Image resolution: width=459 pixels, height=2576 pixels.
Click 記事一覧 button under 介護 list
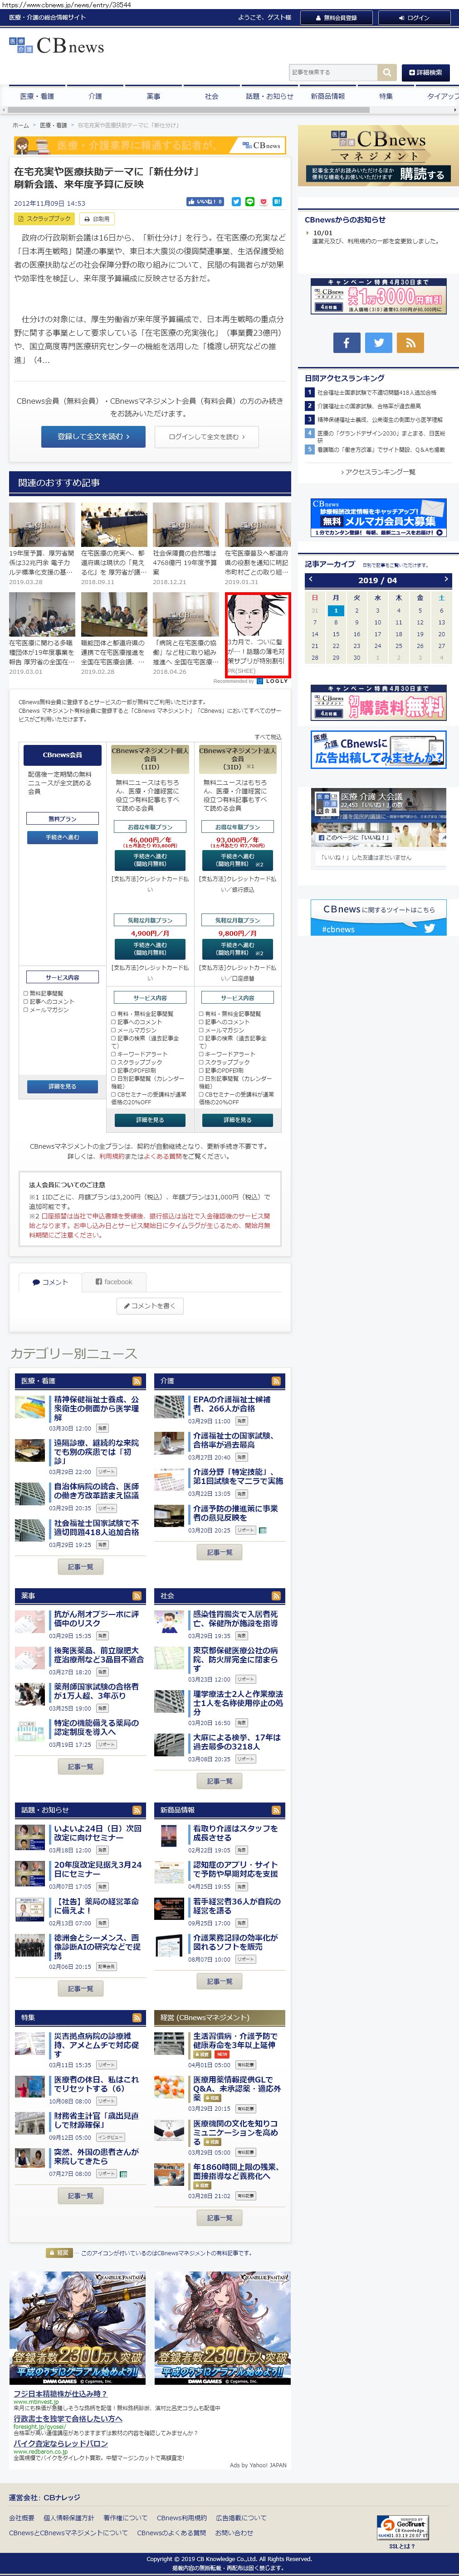[220, 1553]
